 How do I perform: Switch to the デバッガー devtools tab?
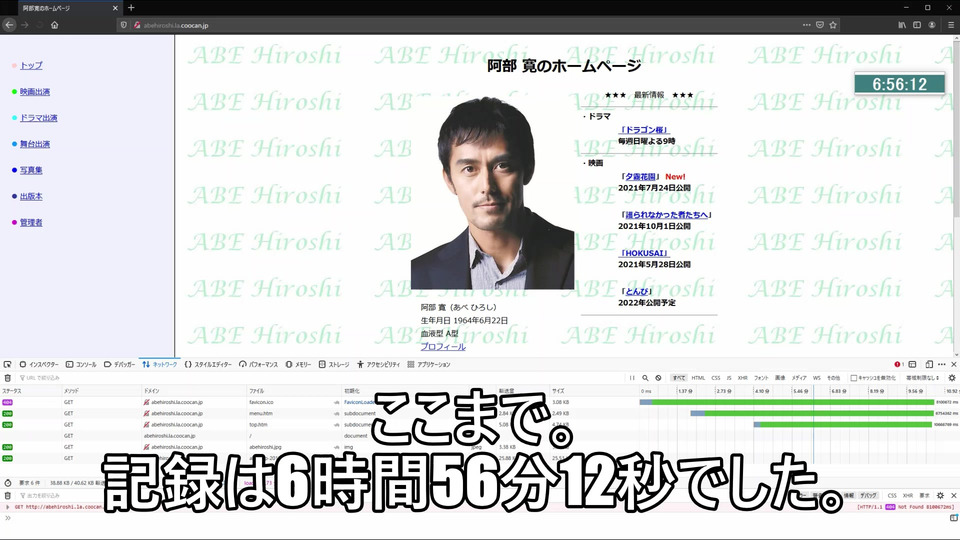[119, 364]
